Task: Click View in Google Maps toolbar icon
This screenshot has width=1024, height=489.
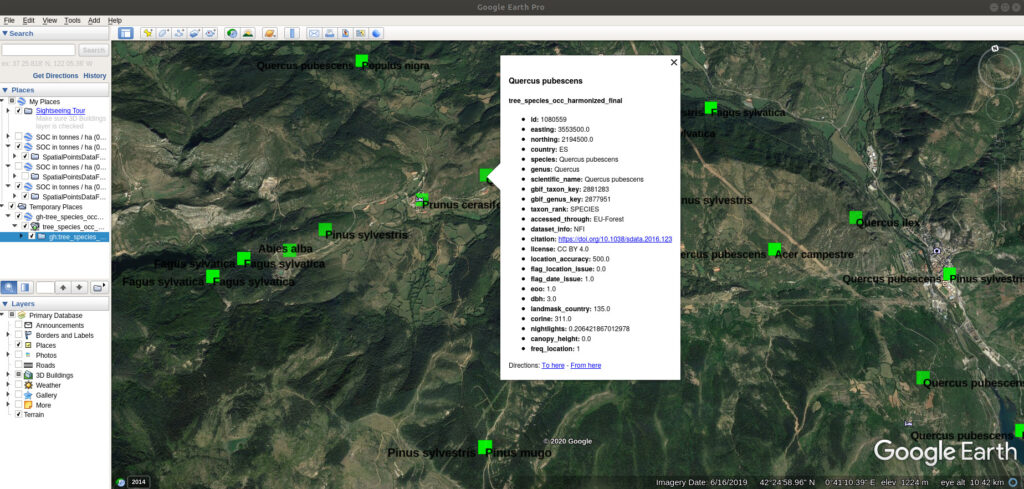Action: [361, 33]
